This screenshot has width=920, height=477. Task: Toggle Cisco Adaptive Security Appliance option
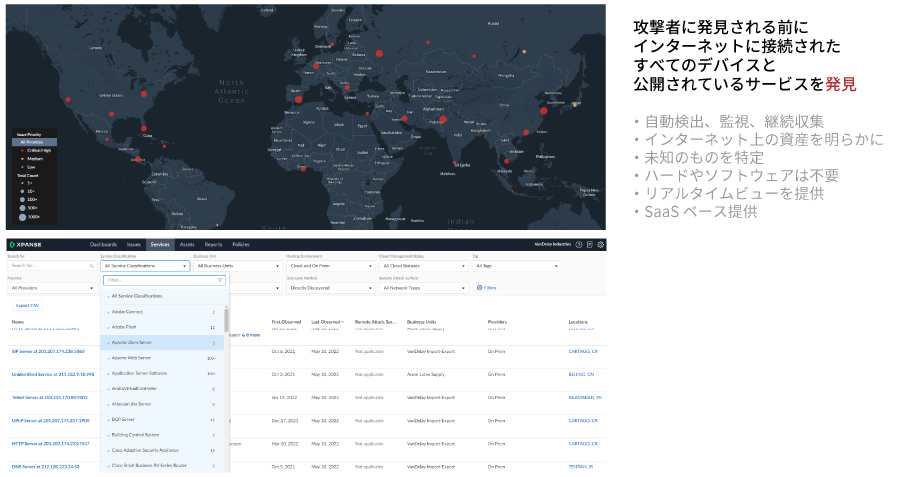[x=162, y=451]
